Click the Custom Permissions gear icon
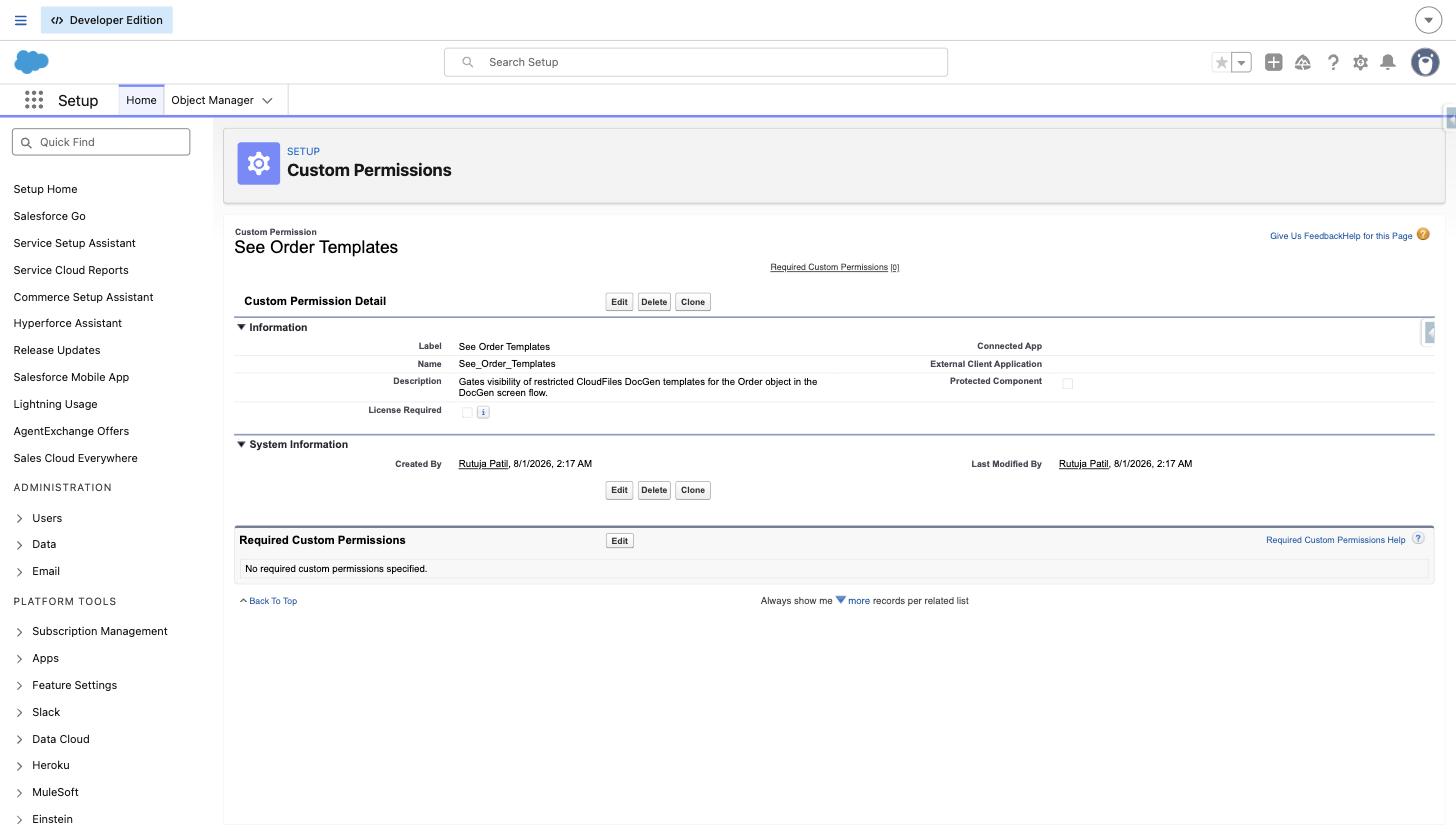1456x835 pixels. [258, 164]
